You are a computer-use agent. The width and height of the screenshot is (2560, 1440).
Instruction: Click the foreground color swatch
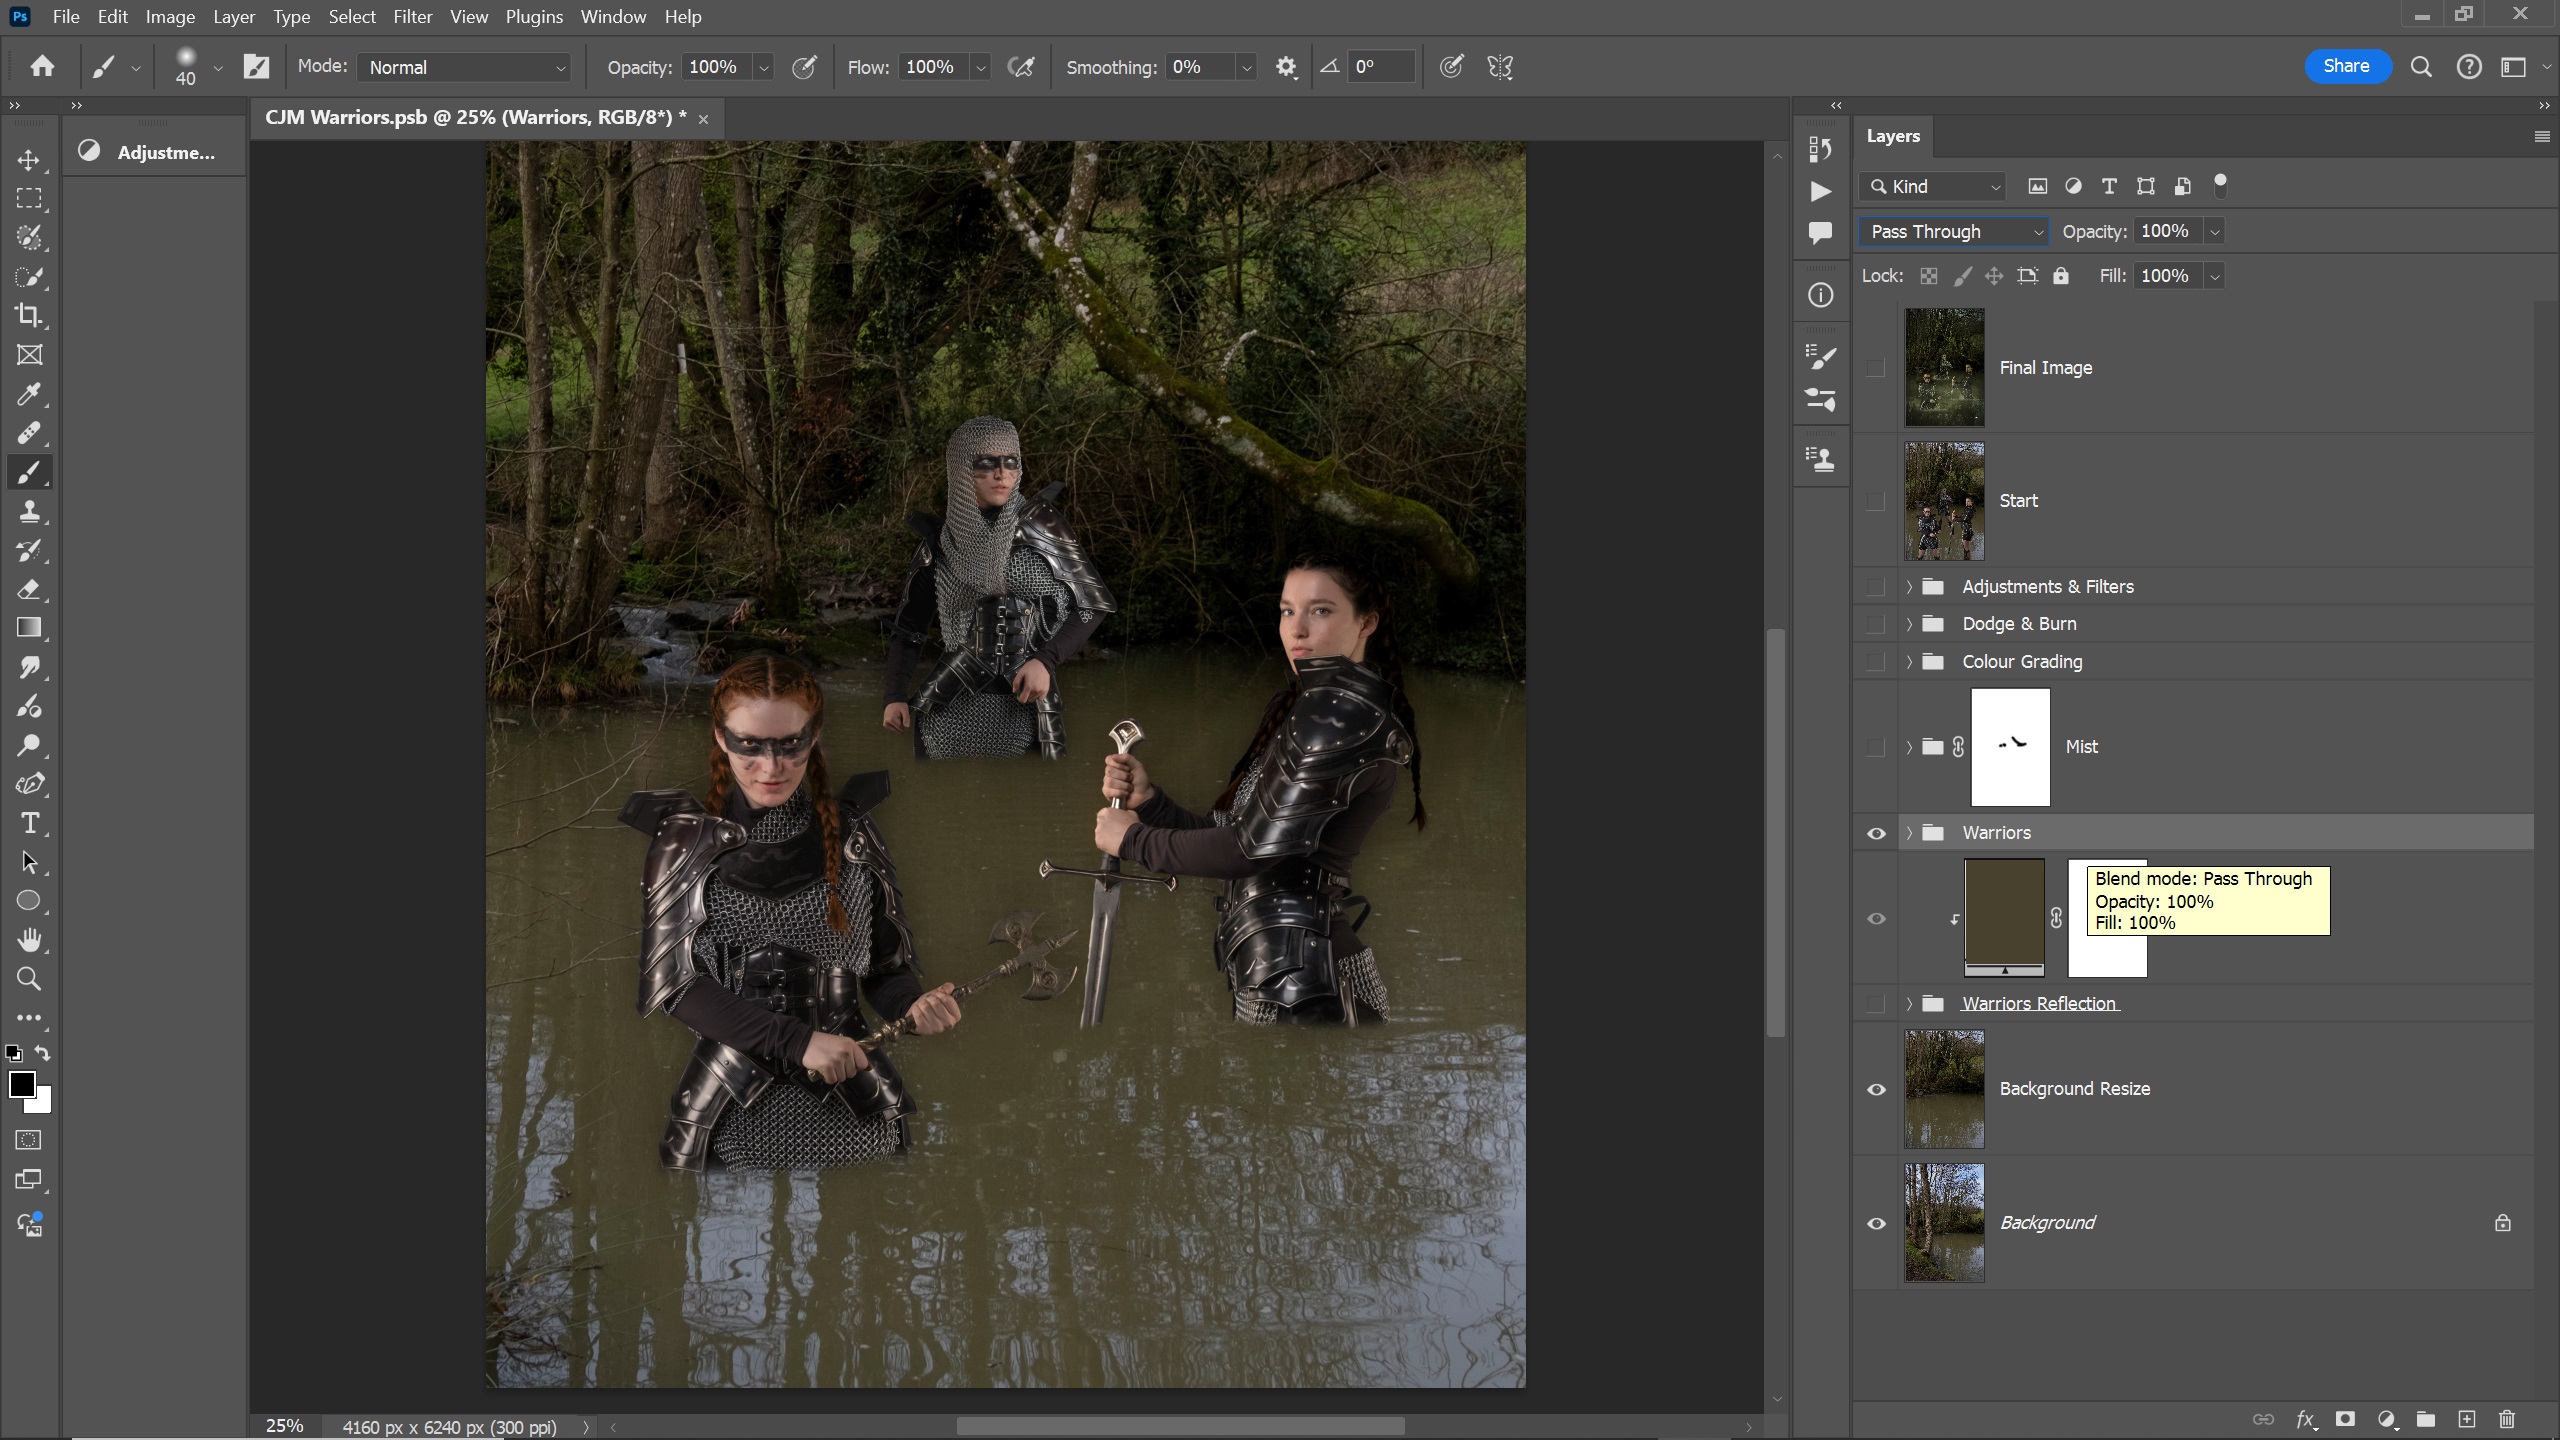click(22, 1085)
